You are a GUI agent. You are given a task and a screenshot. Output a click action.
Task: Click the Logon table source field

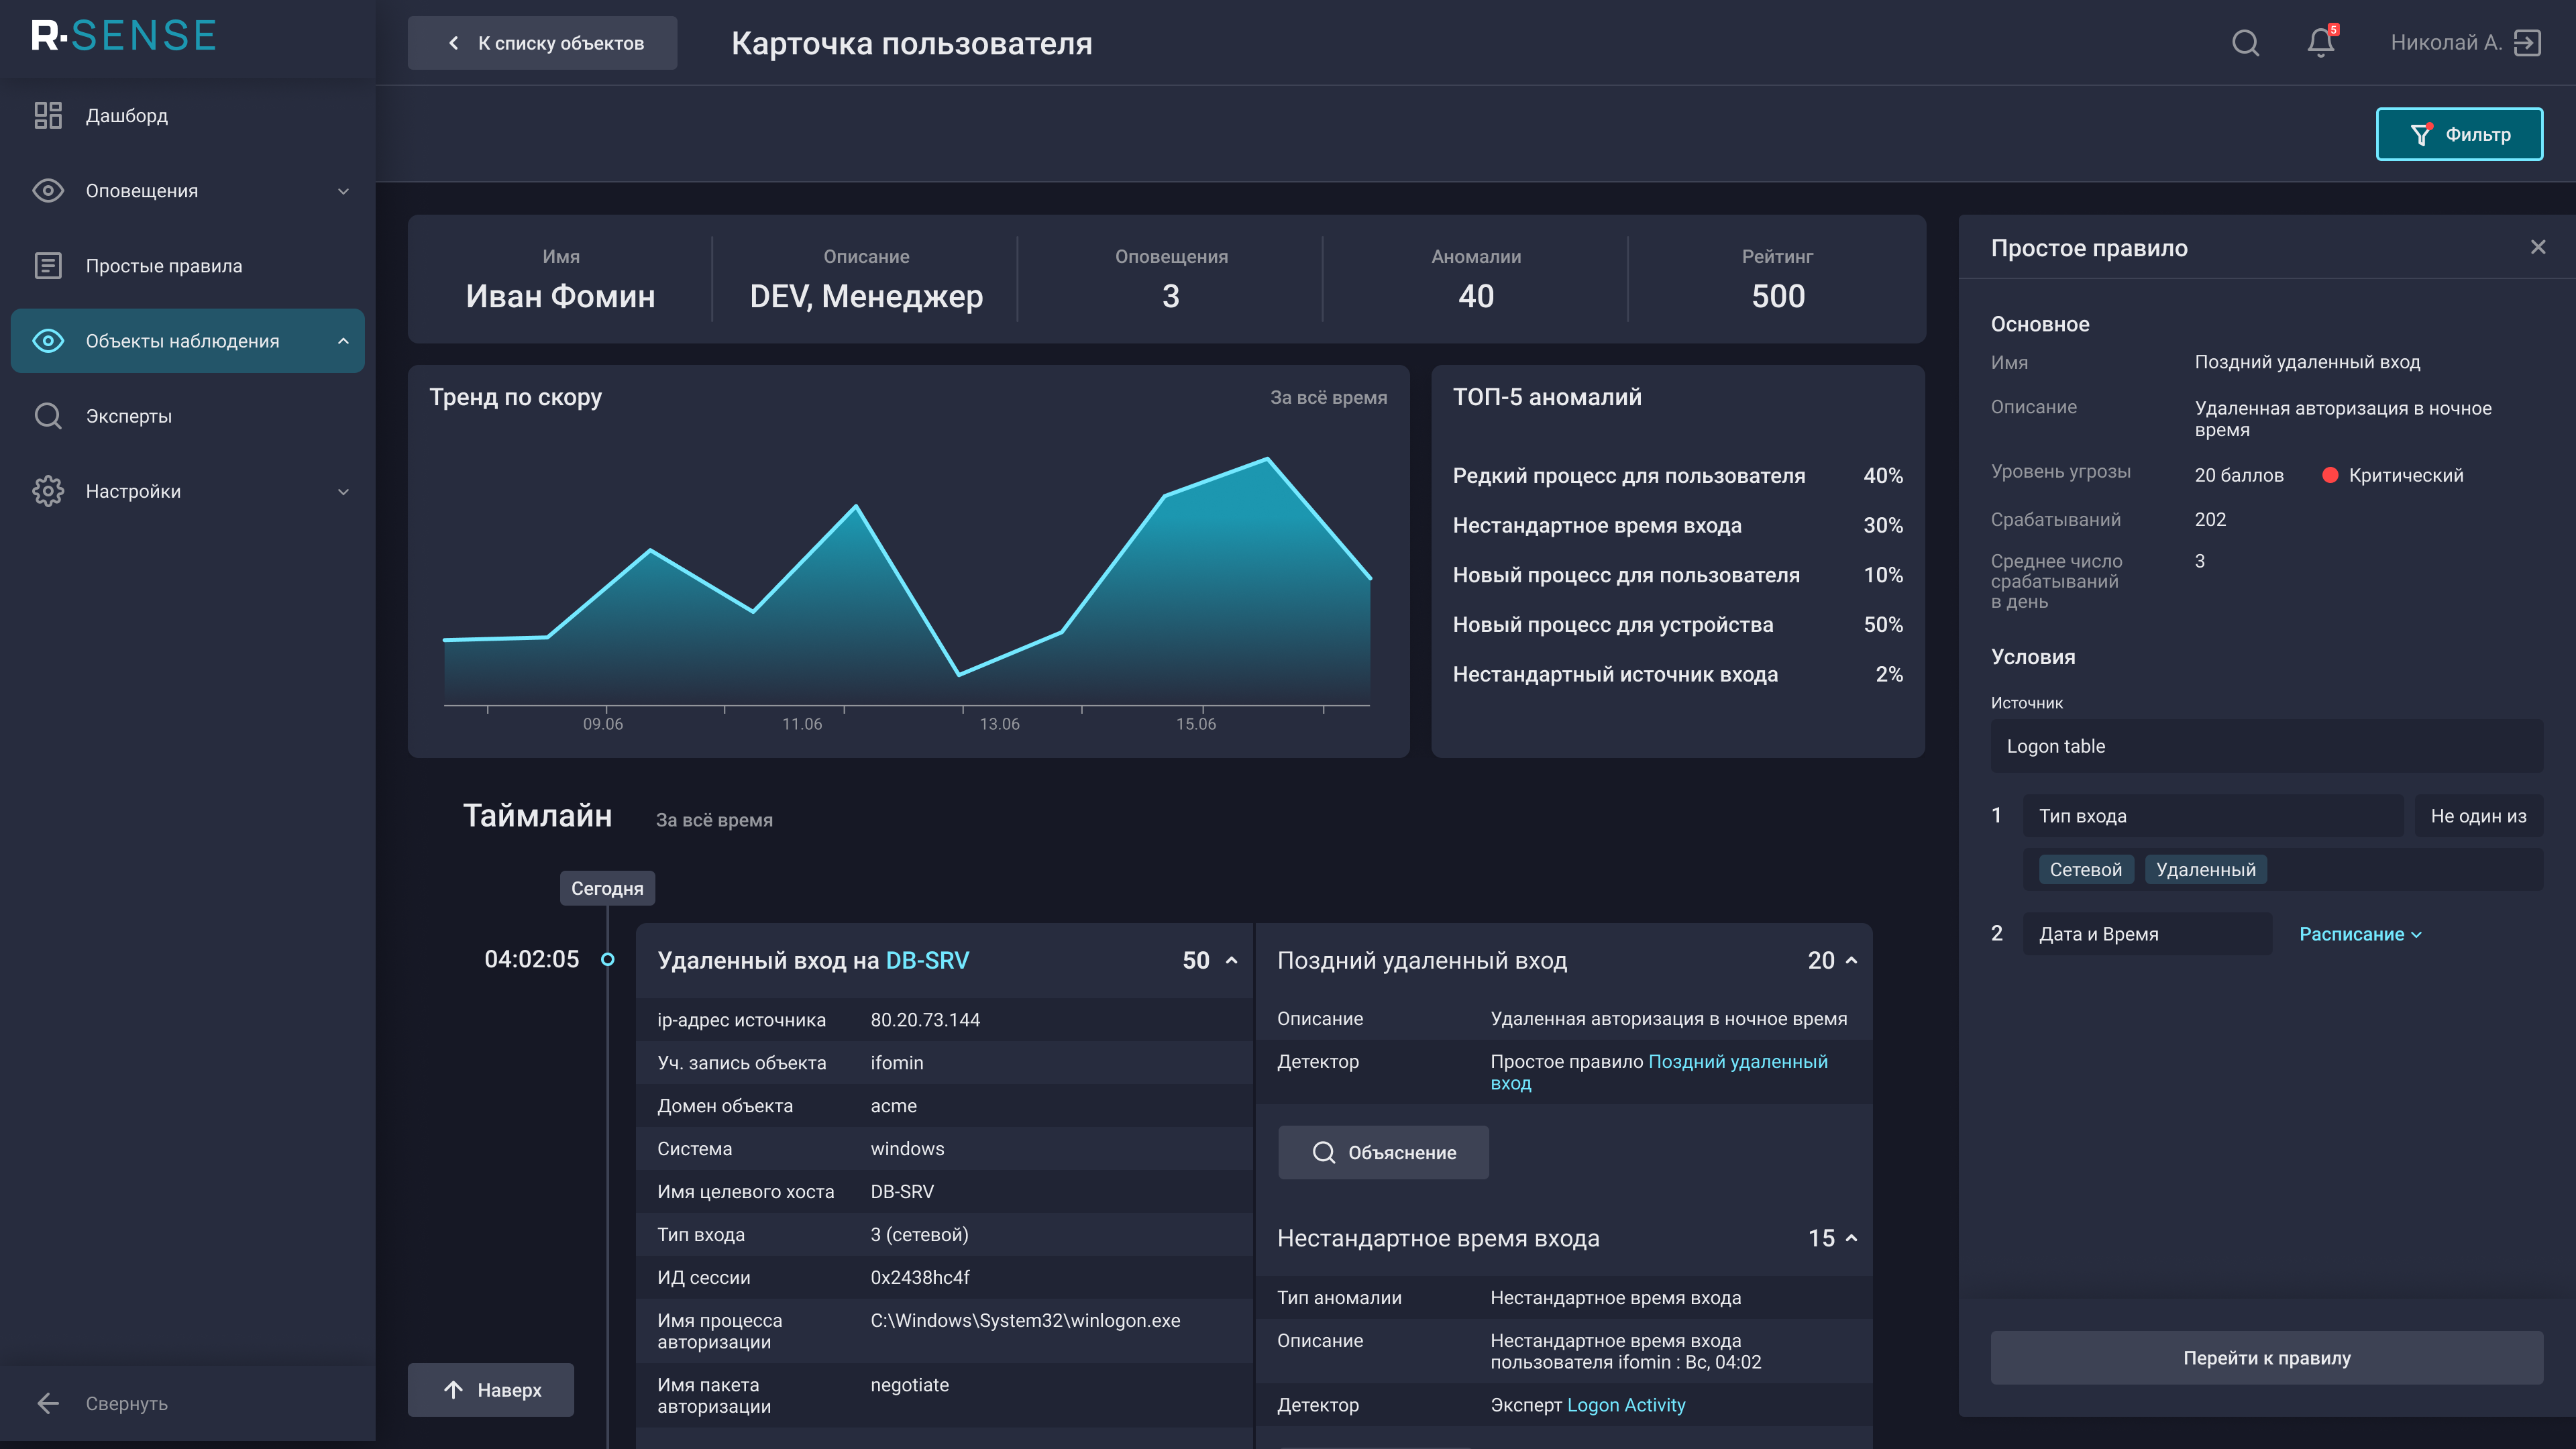click(x=2265, y=746)
